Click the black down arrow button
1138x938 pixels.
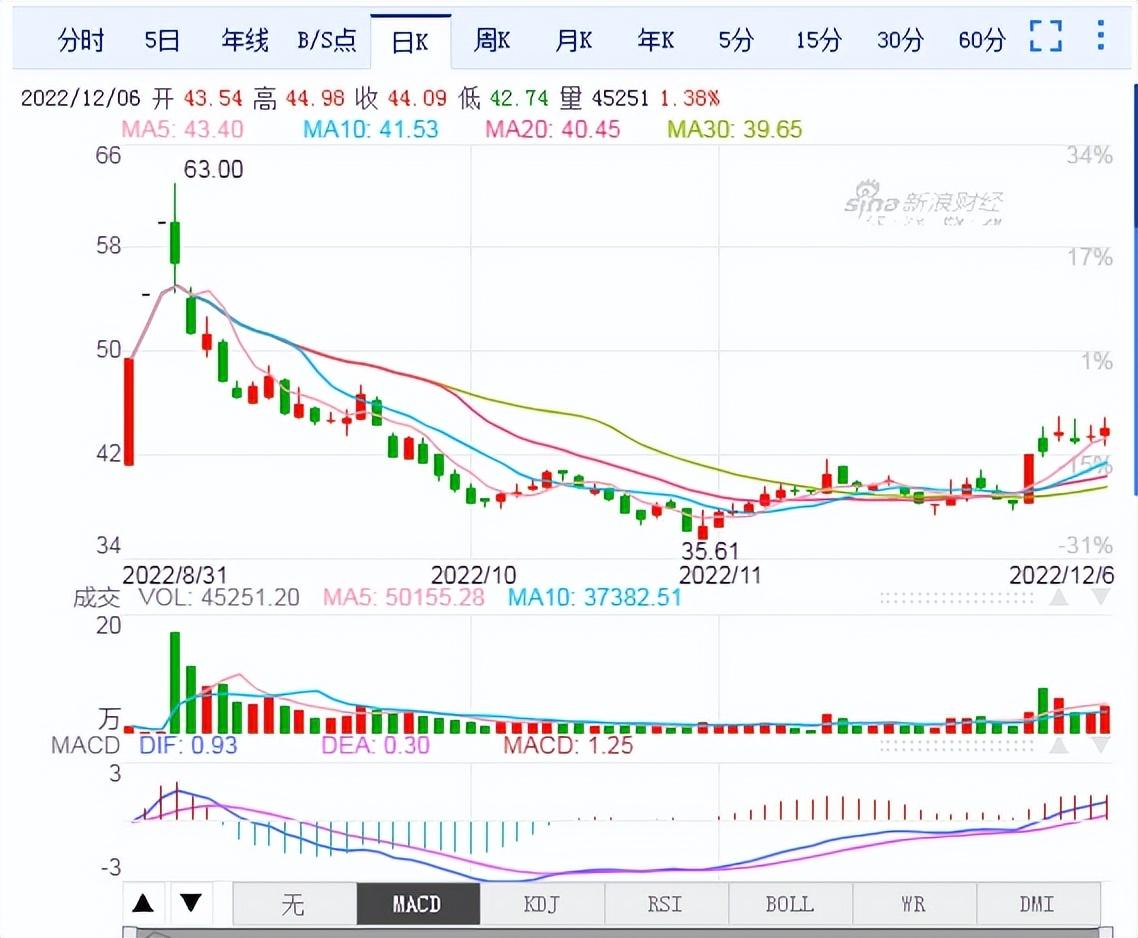coord(191,903)
